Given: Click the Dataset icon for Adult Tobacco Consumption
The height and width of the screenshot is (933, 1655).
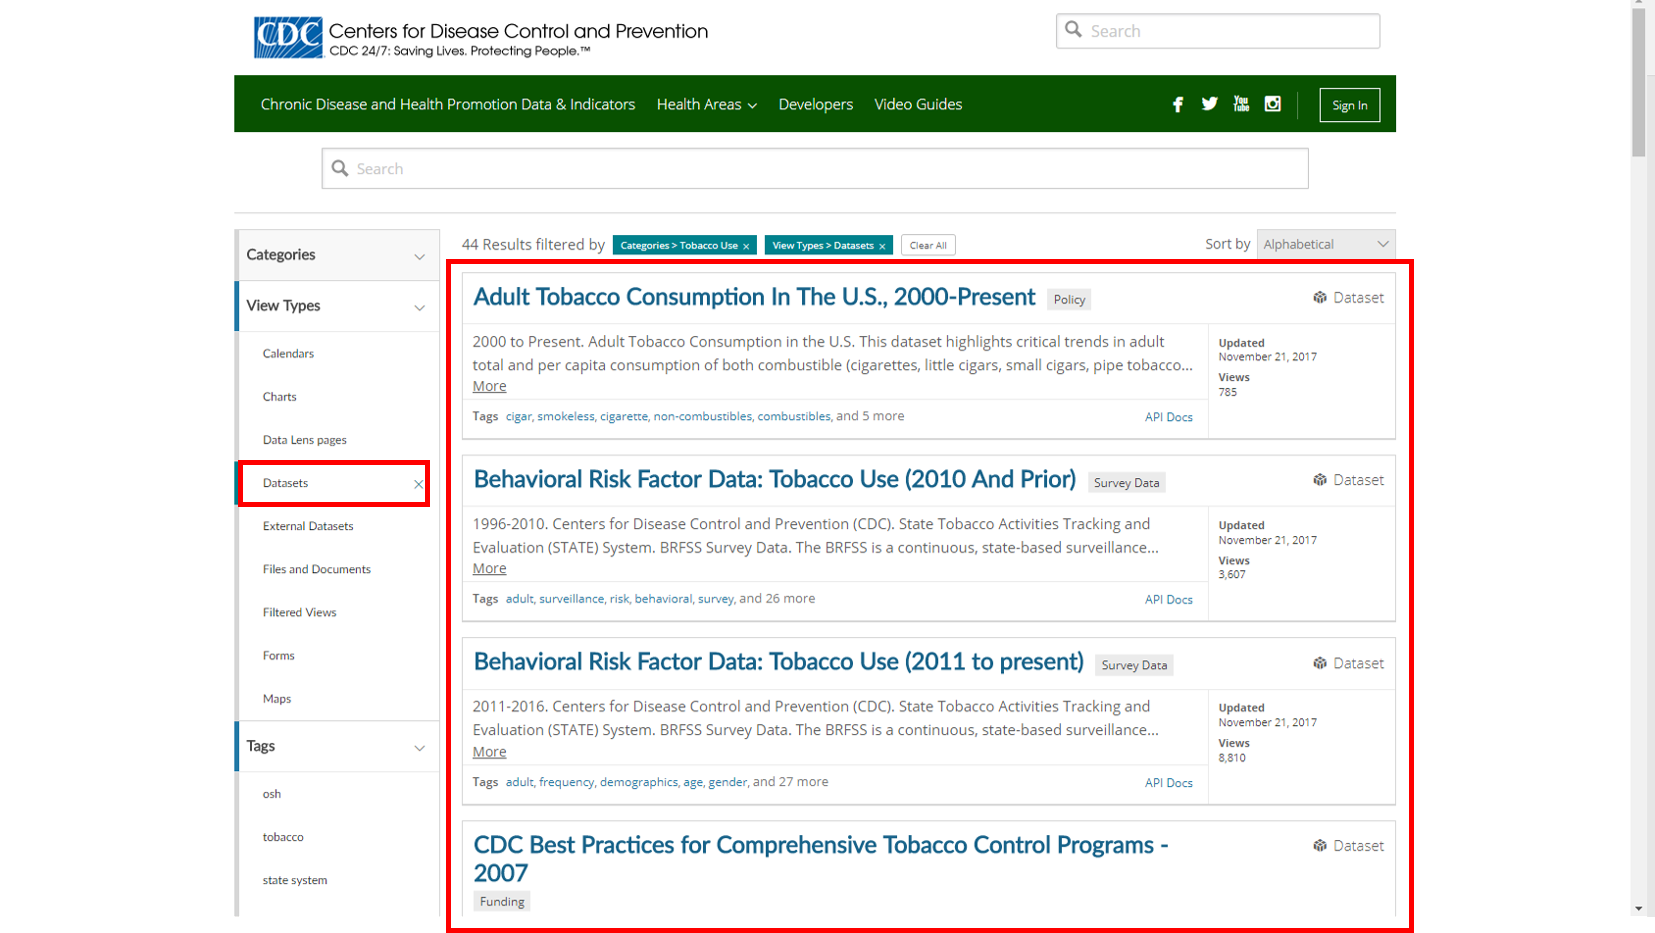Looking at the screenshot, I should [1320, 298].
